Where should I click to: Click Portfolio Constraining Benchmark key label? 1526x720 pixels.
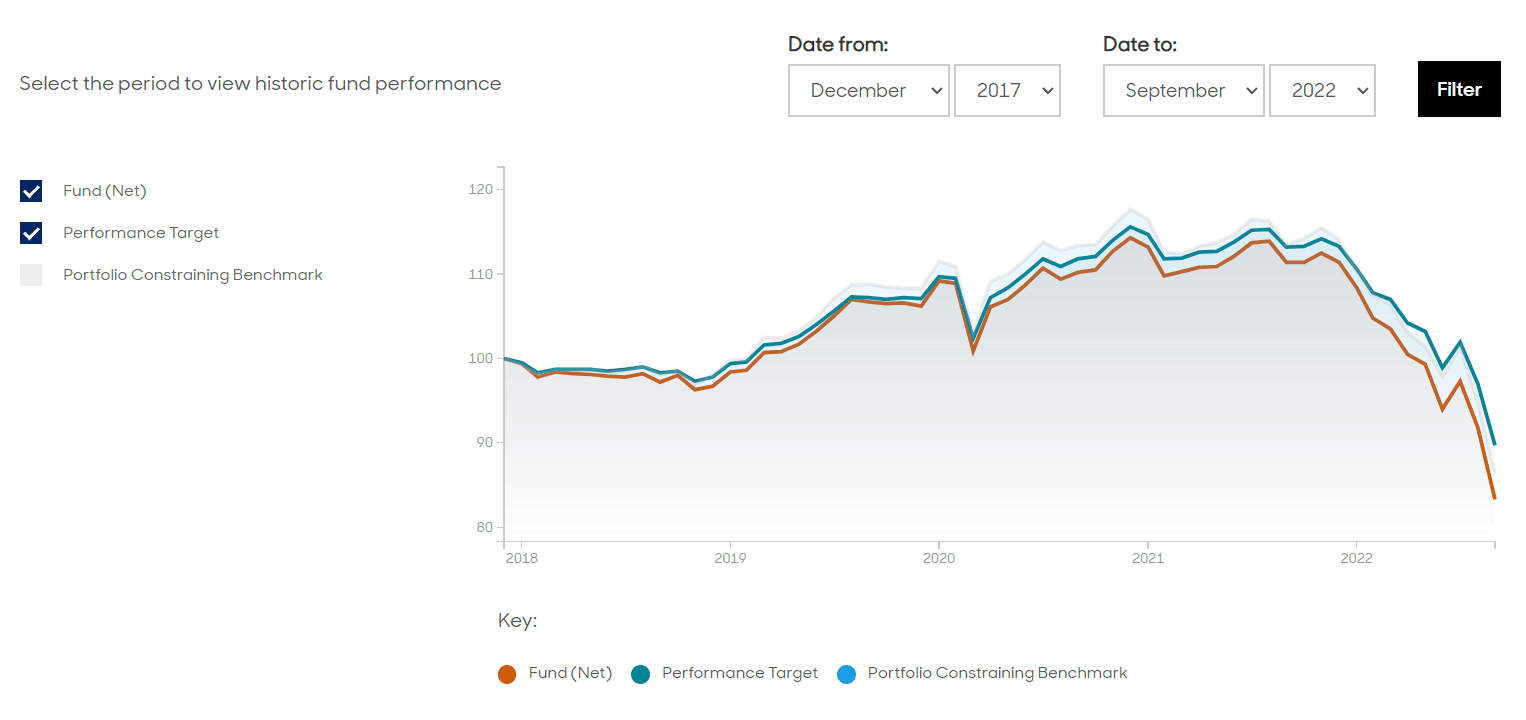997,673
